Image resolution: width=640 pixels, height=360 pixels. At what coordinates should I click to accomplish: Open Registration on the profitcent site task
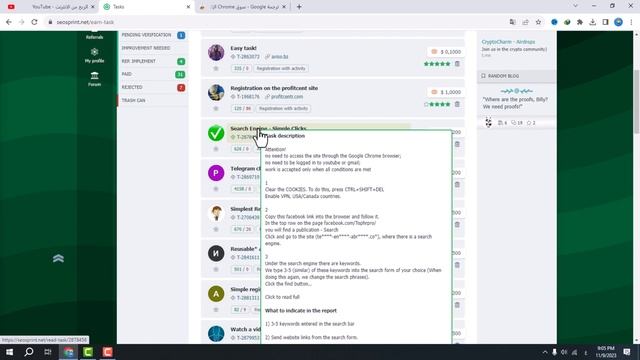(x=274, y=88)
